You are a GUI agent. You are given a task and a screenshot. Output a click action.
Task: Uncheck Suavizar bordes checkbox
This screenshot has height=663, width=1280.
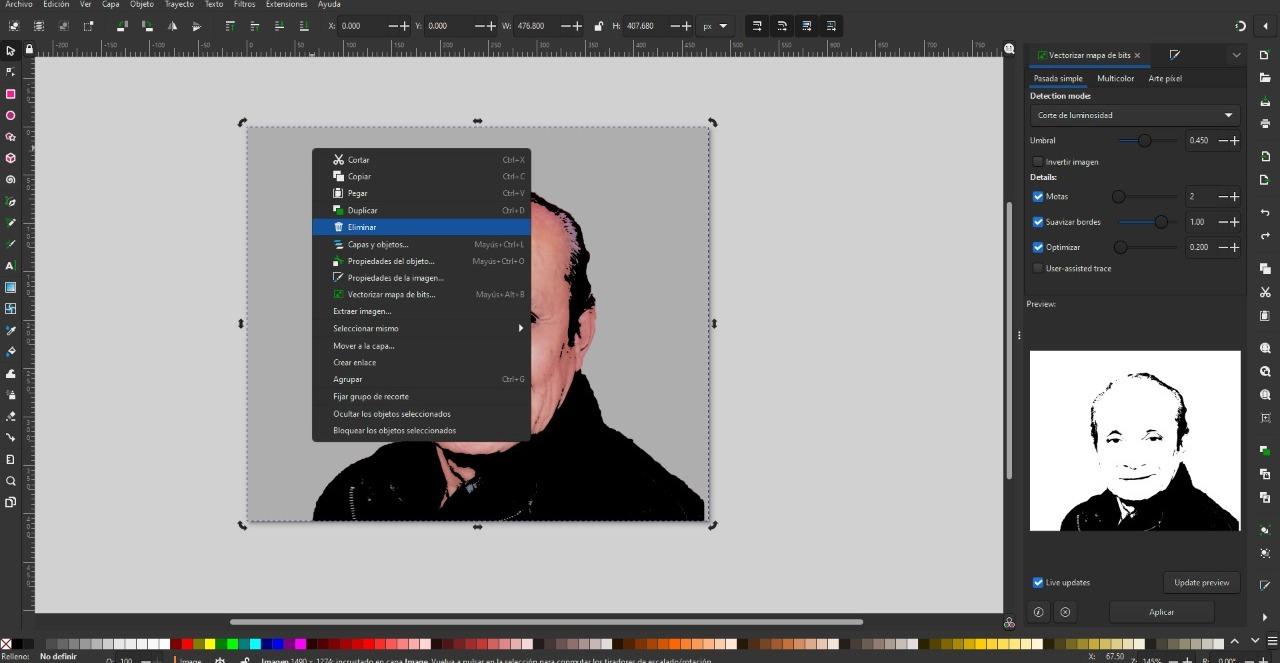[1038, 222]
